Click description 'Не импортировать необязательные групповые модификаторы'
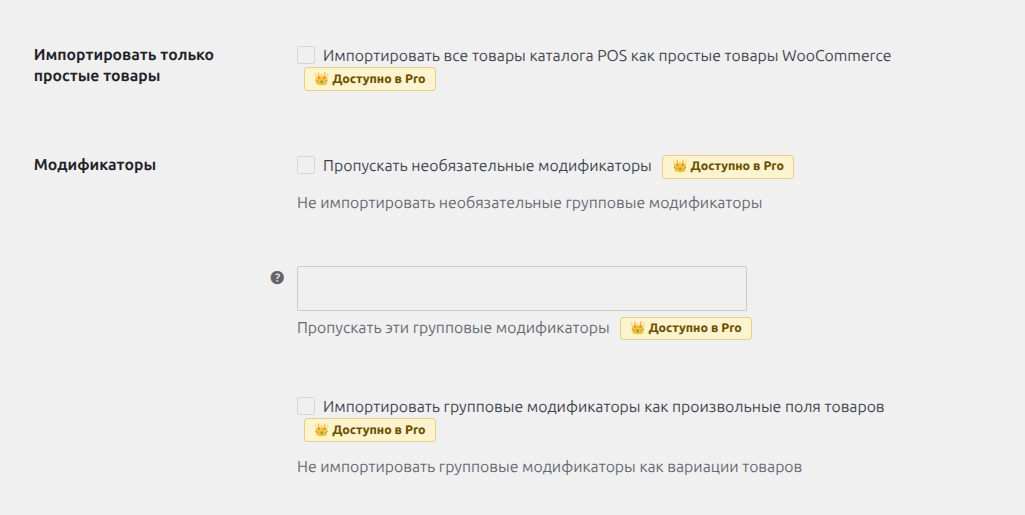 pos(529,203)
